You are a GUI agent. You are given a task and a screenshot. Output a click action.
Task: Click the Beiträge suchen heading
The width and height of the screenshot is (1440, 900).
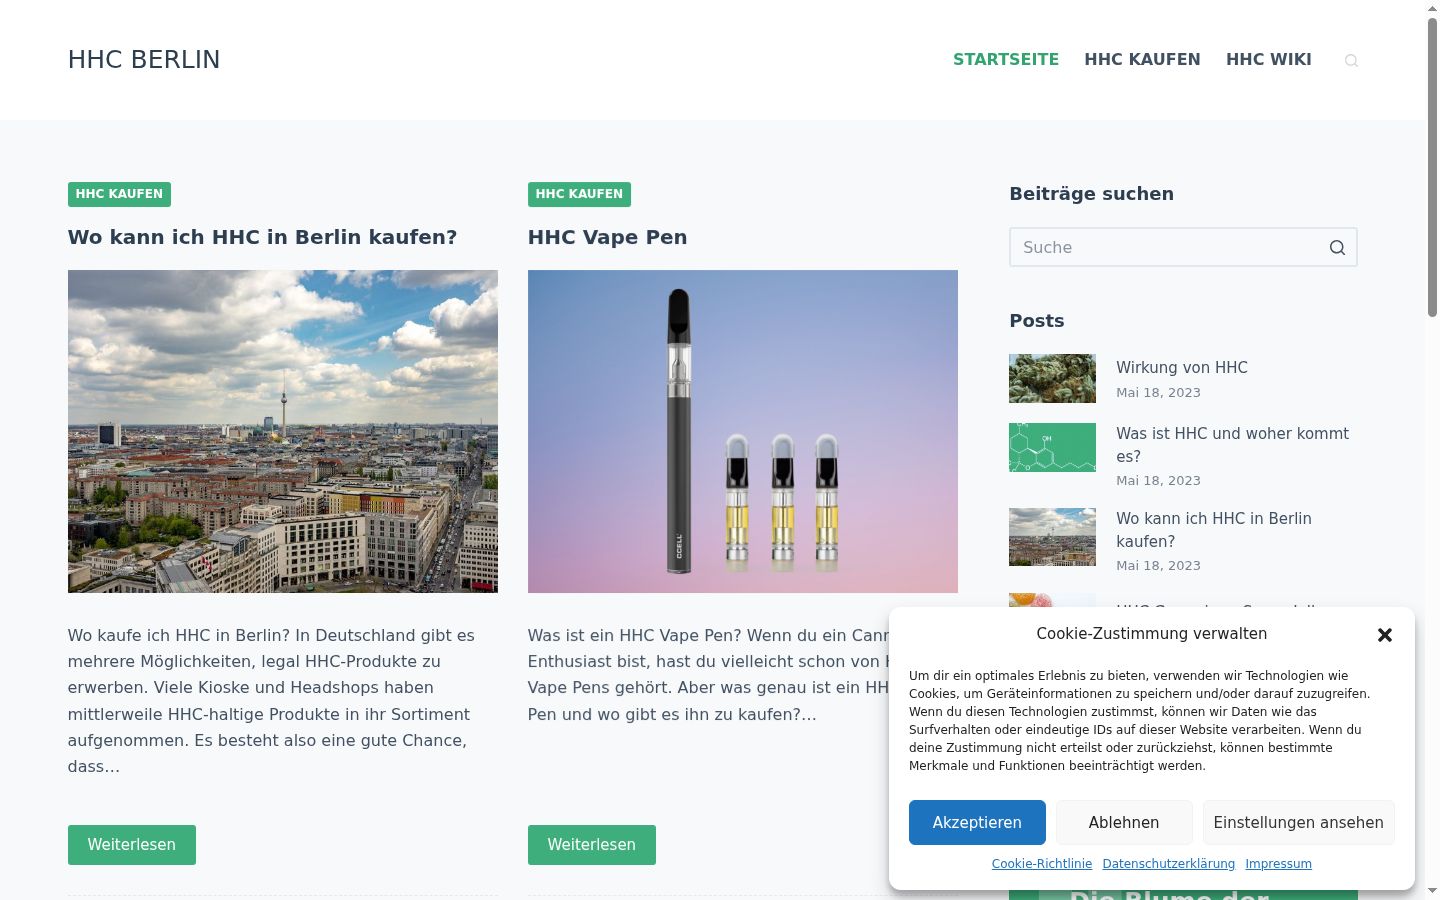pos(1092,194)
